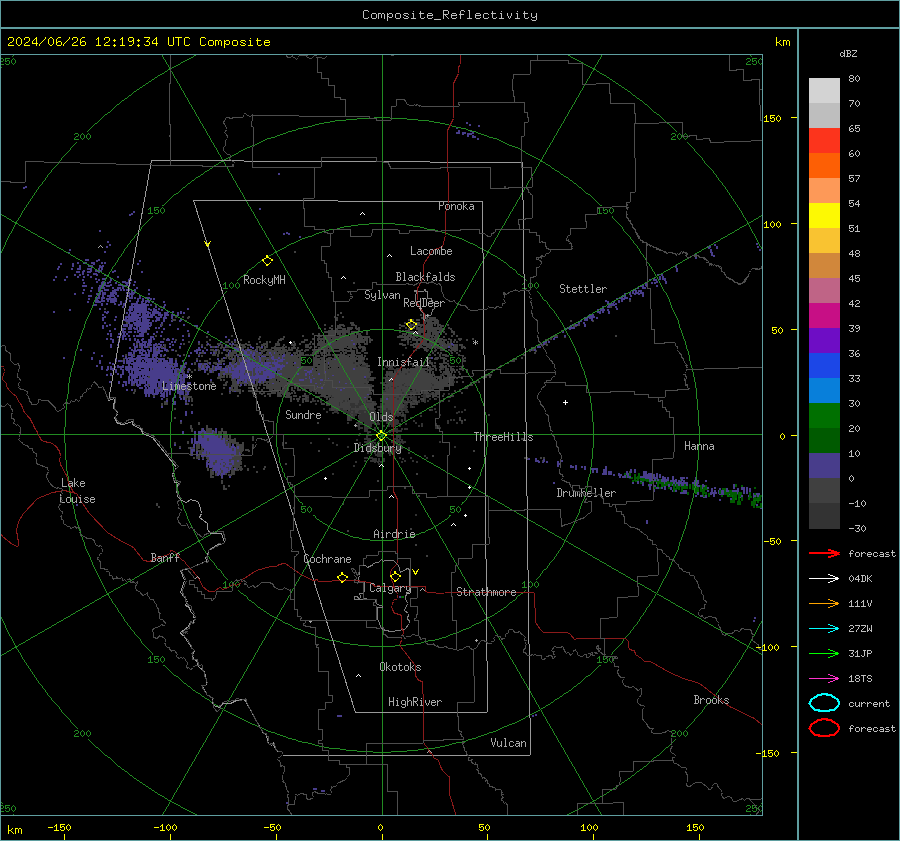The image size is (900, 841).
Task: Click the Banff label
Action: click(165, 558)
